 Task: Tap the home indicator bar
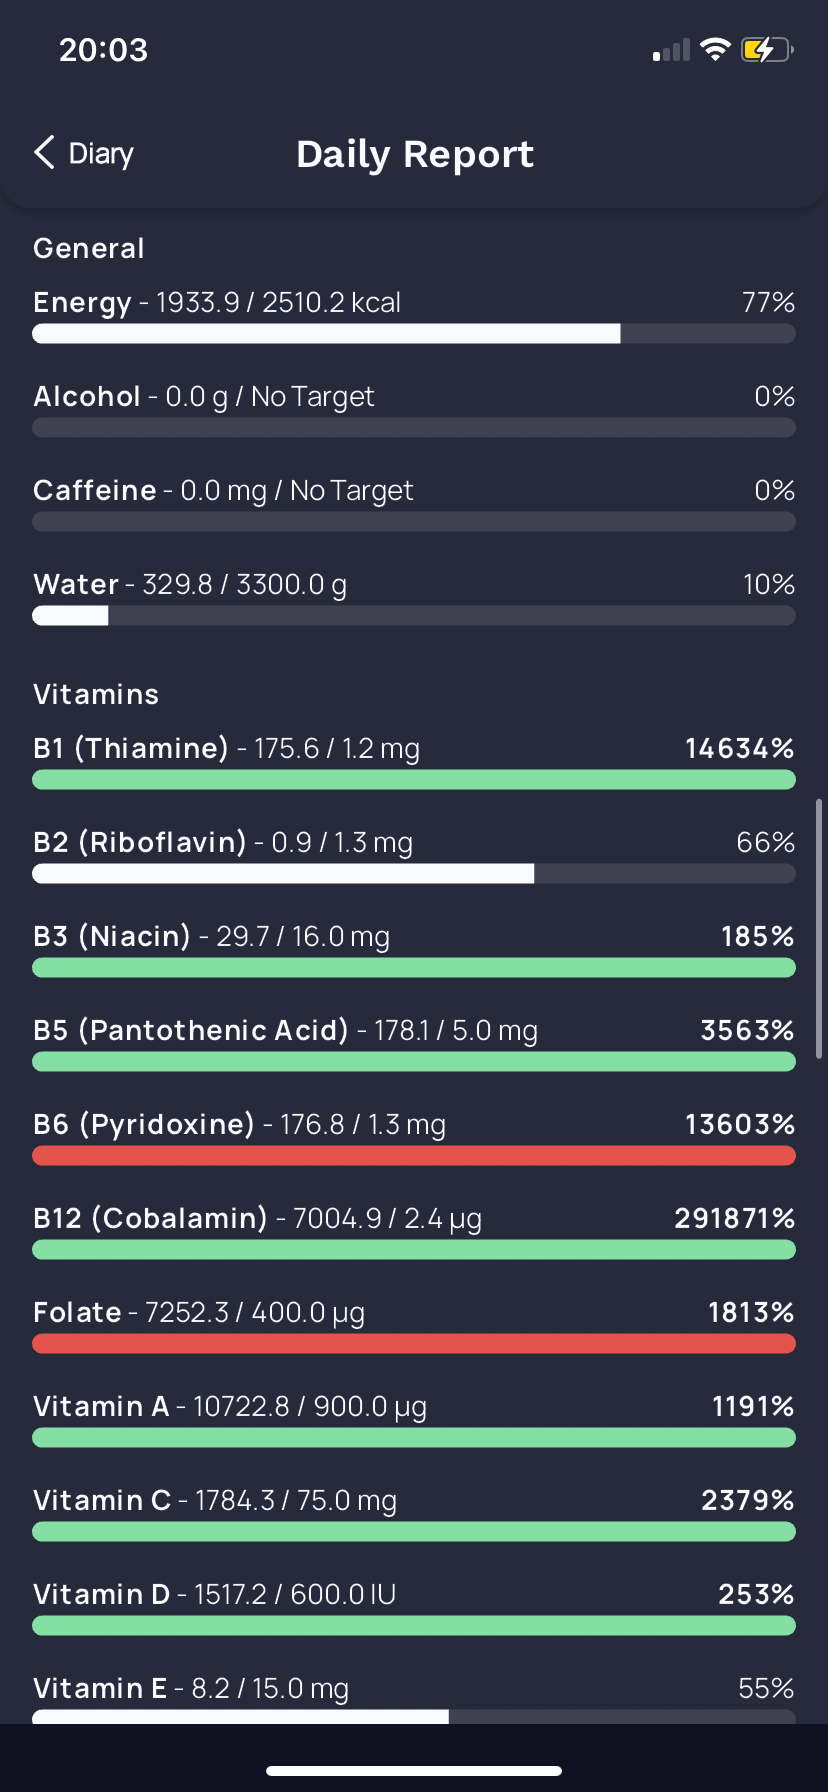coord(414,1771)
